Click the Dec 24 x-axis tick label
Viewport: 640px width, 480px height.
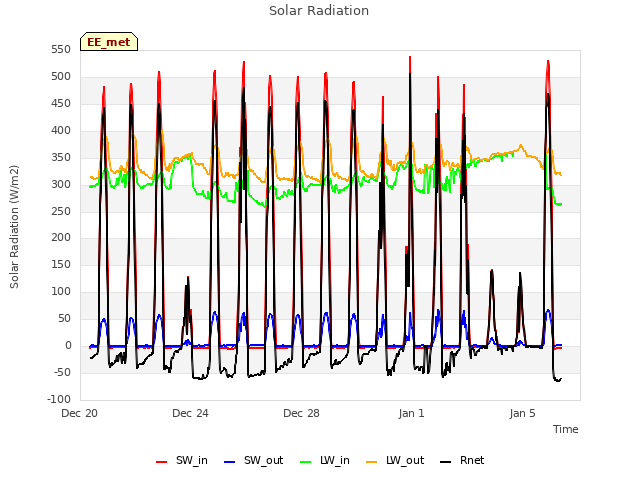click(x=190, y=413)
